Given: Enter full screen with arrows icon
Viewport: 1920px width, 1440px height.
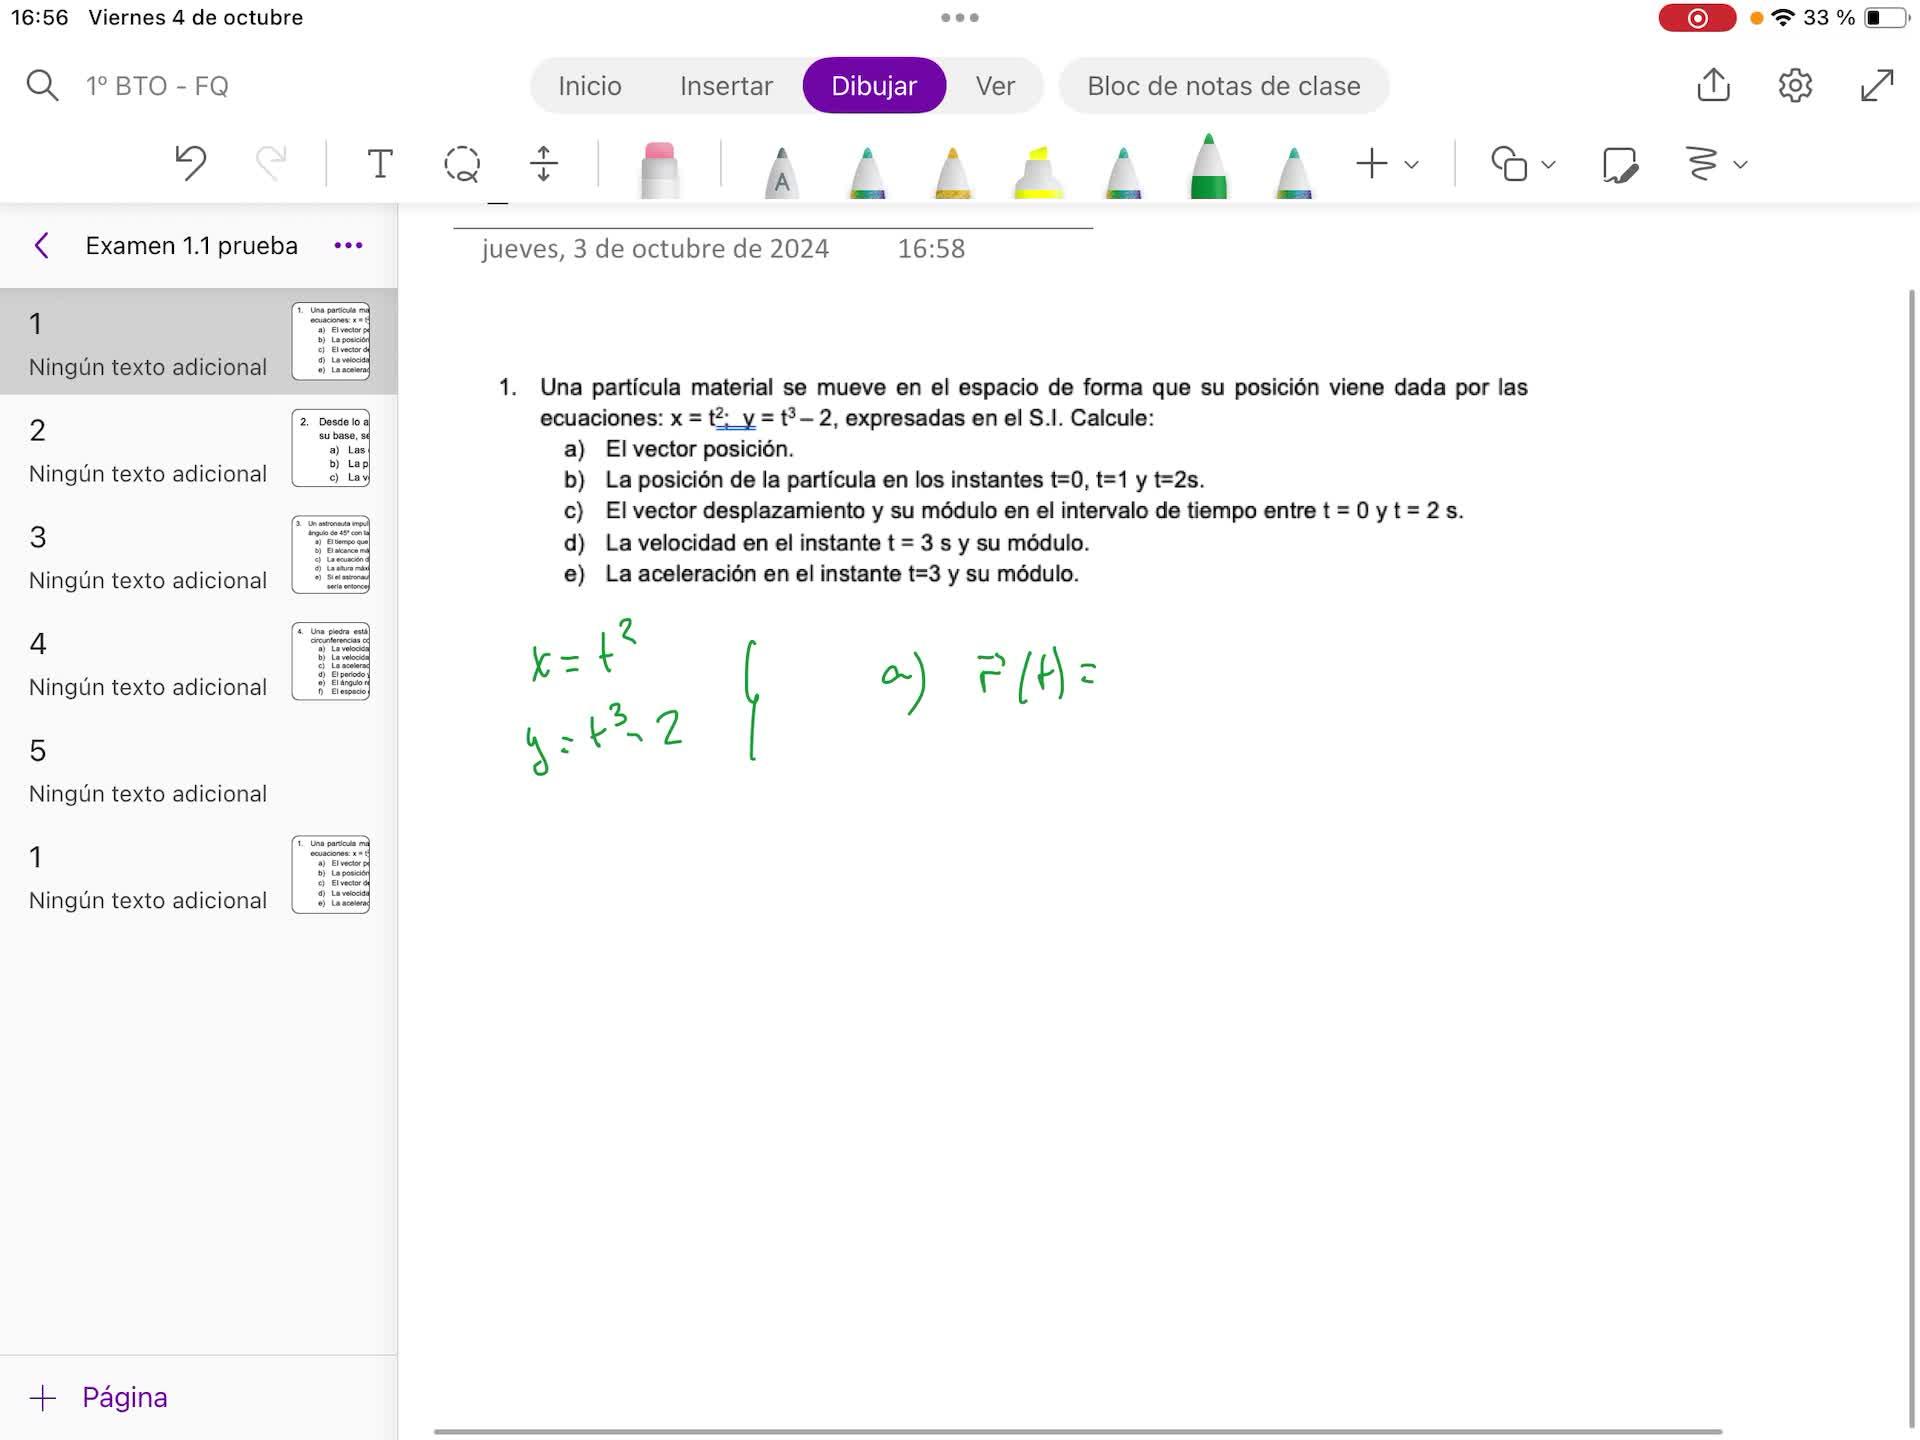Looking at the screenshot, I should (1877, 85).
